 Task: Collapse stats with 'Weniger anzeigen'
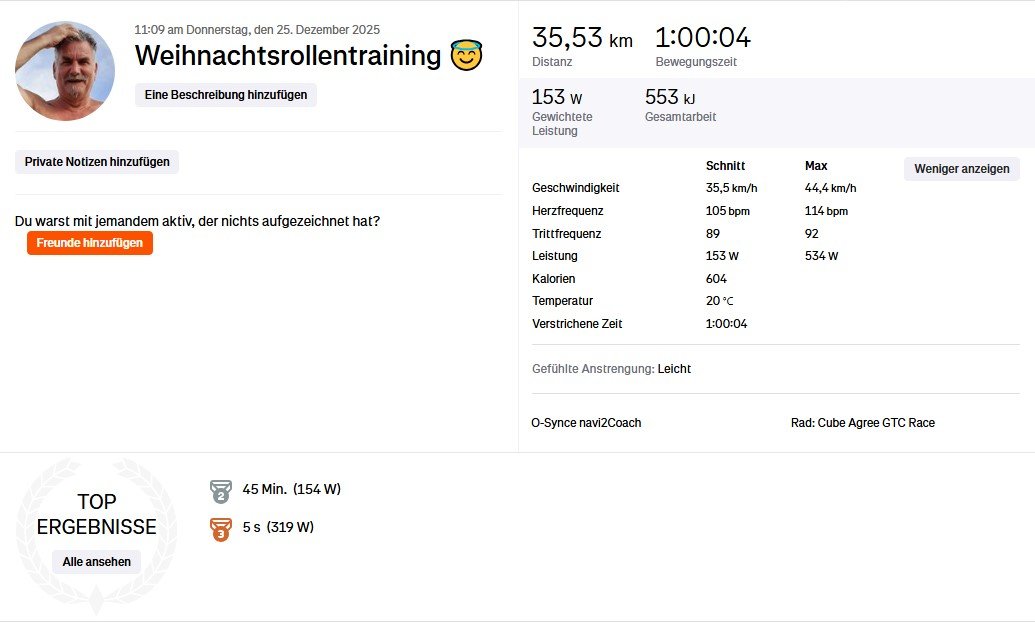pyautogui.click(x=961, y=169)
